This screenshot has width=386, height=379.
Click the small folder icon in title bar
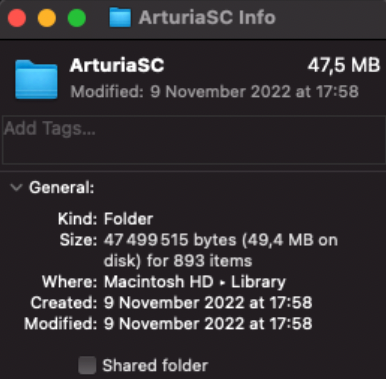tap(120, 18)
